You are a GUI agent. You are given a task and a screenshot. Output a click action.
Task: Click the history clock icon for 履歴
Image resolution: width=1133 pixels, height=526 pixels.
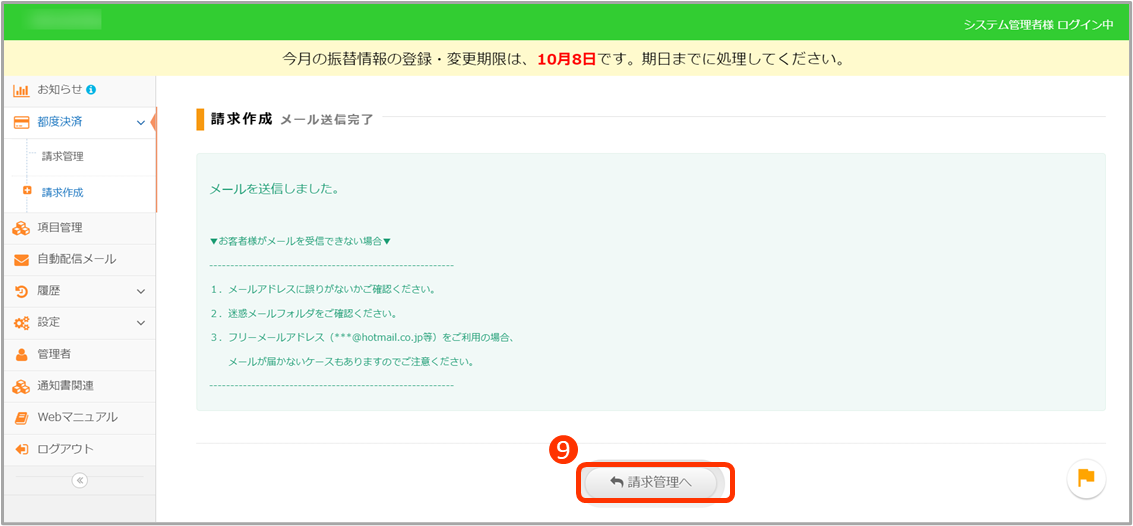click(x=21, y=291)
